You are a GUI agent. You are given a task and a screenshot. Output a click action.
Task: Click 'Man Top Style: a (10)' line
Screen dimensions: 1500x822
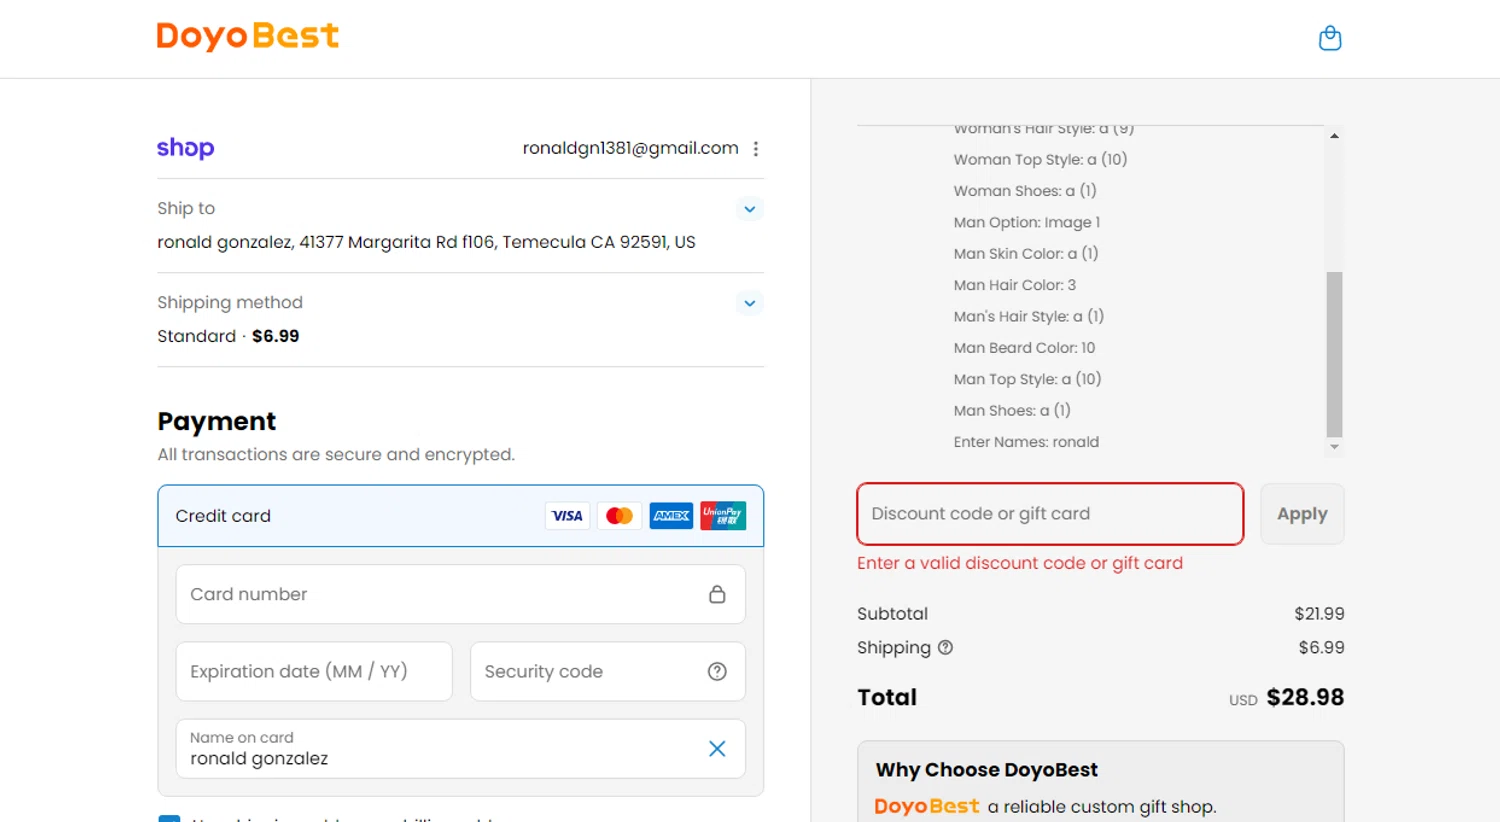coord(1027,379)
